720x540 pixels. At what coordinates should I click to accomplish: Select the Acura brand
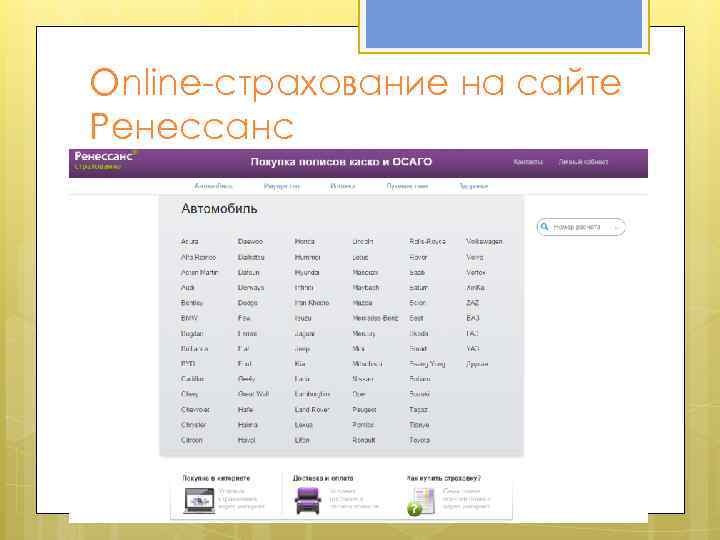tap(190, 242)
